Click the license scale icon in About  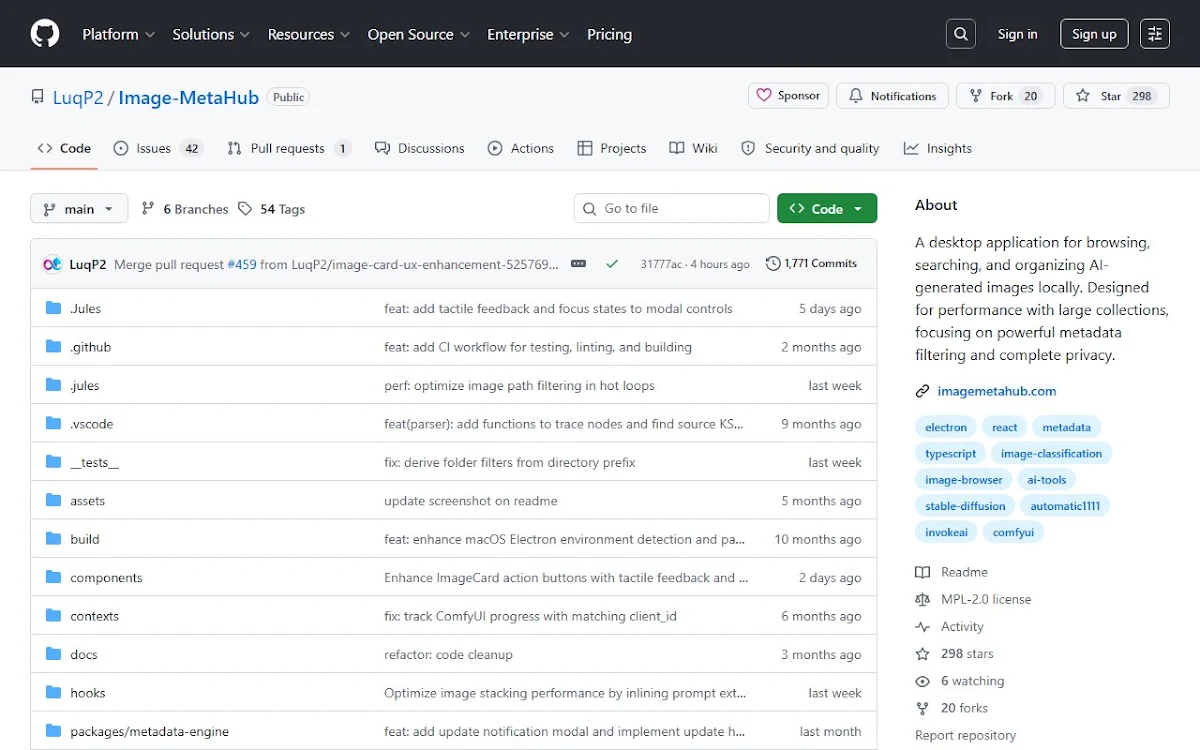tap(922, 599)
